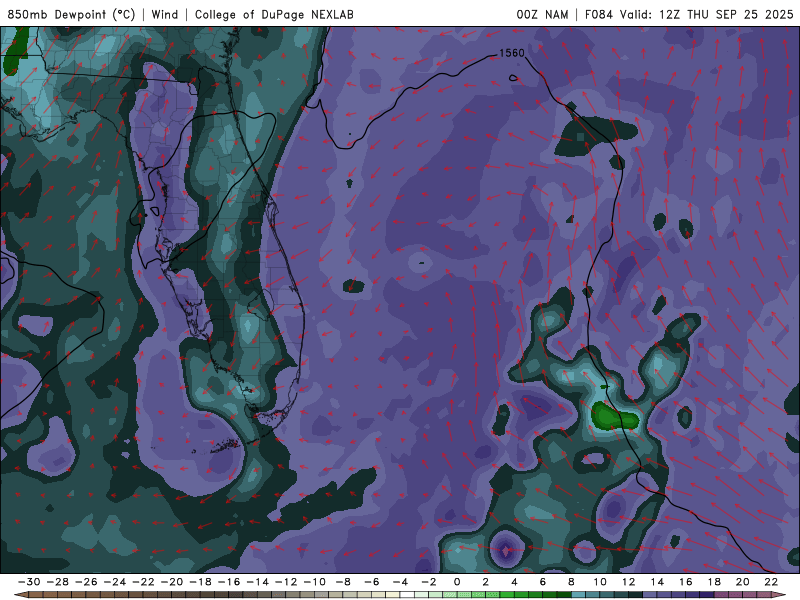The image size is (800, 600).
Task: Click the '12' color scale label
Action: click(629, 582)
